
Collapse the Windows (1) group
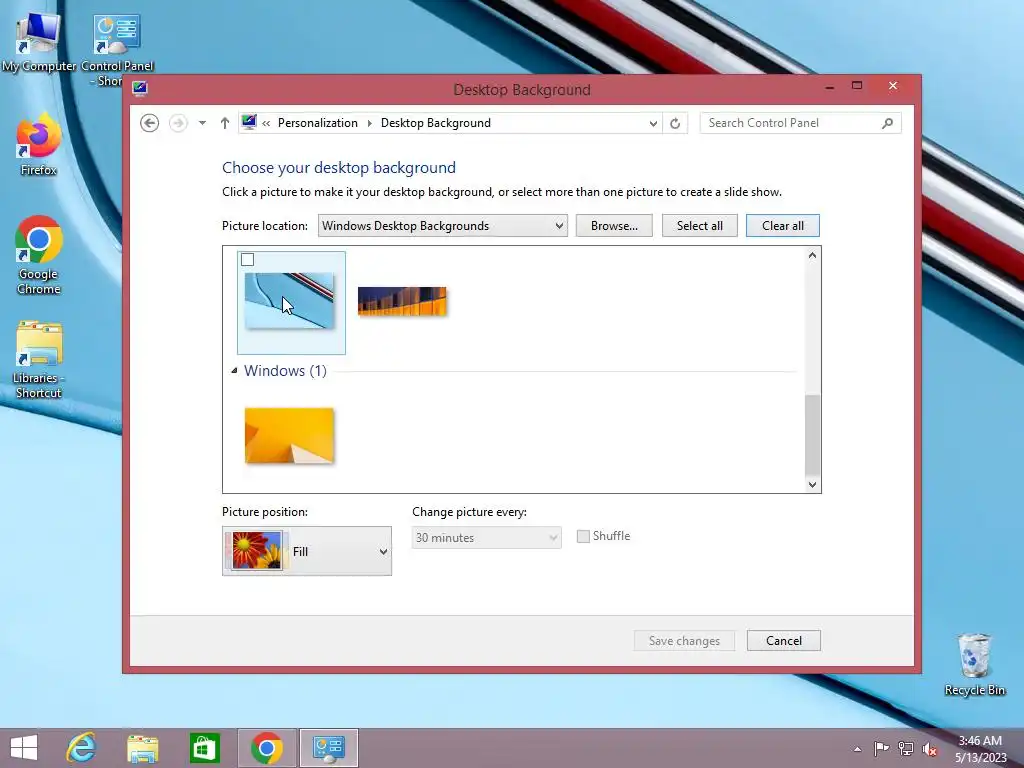[x=234, y=370]
